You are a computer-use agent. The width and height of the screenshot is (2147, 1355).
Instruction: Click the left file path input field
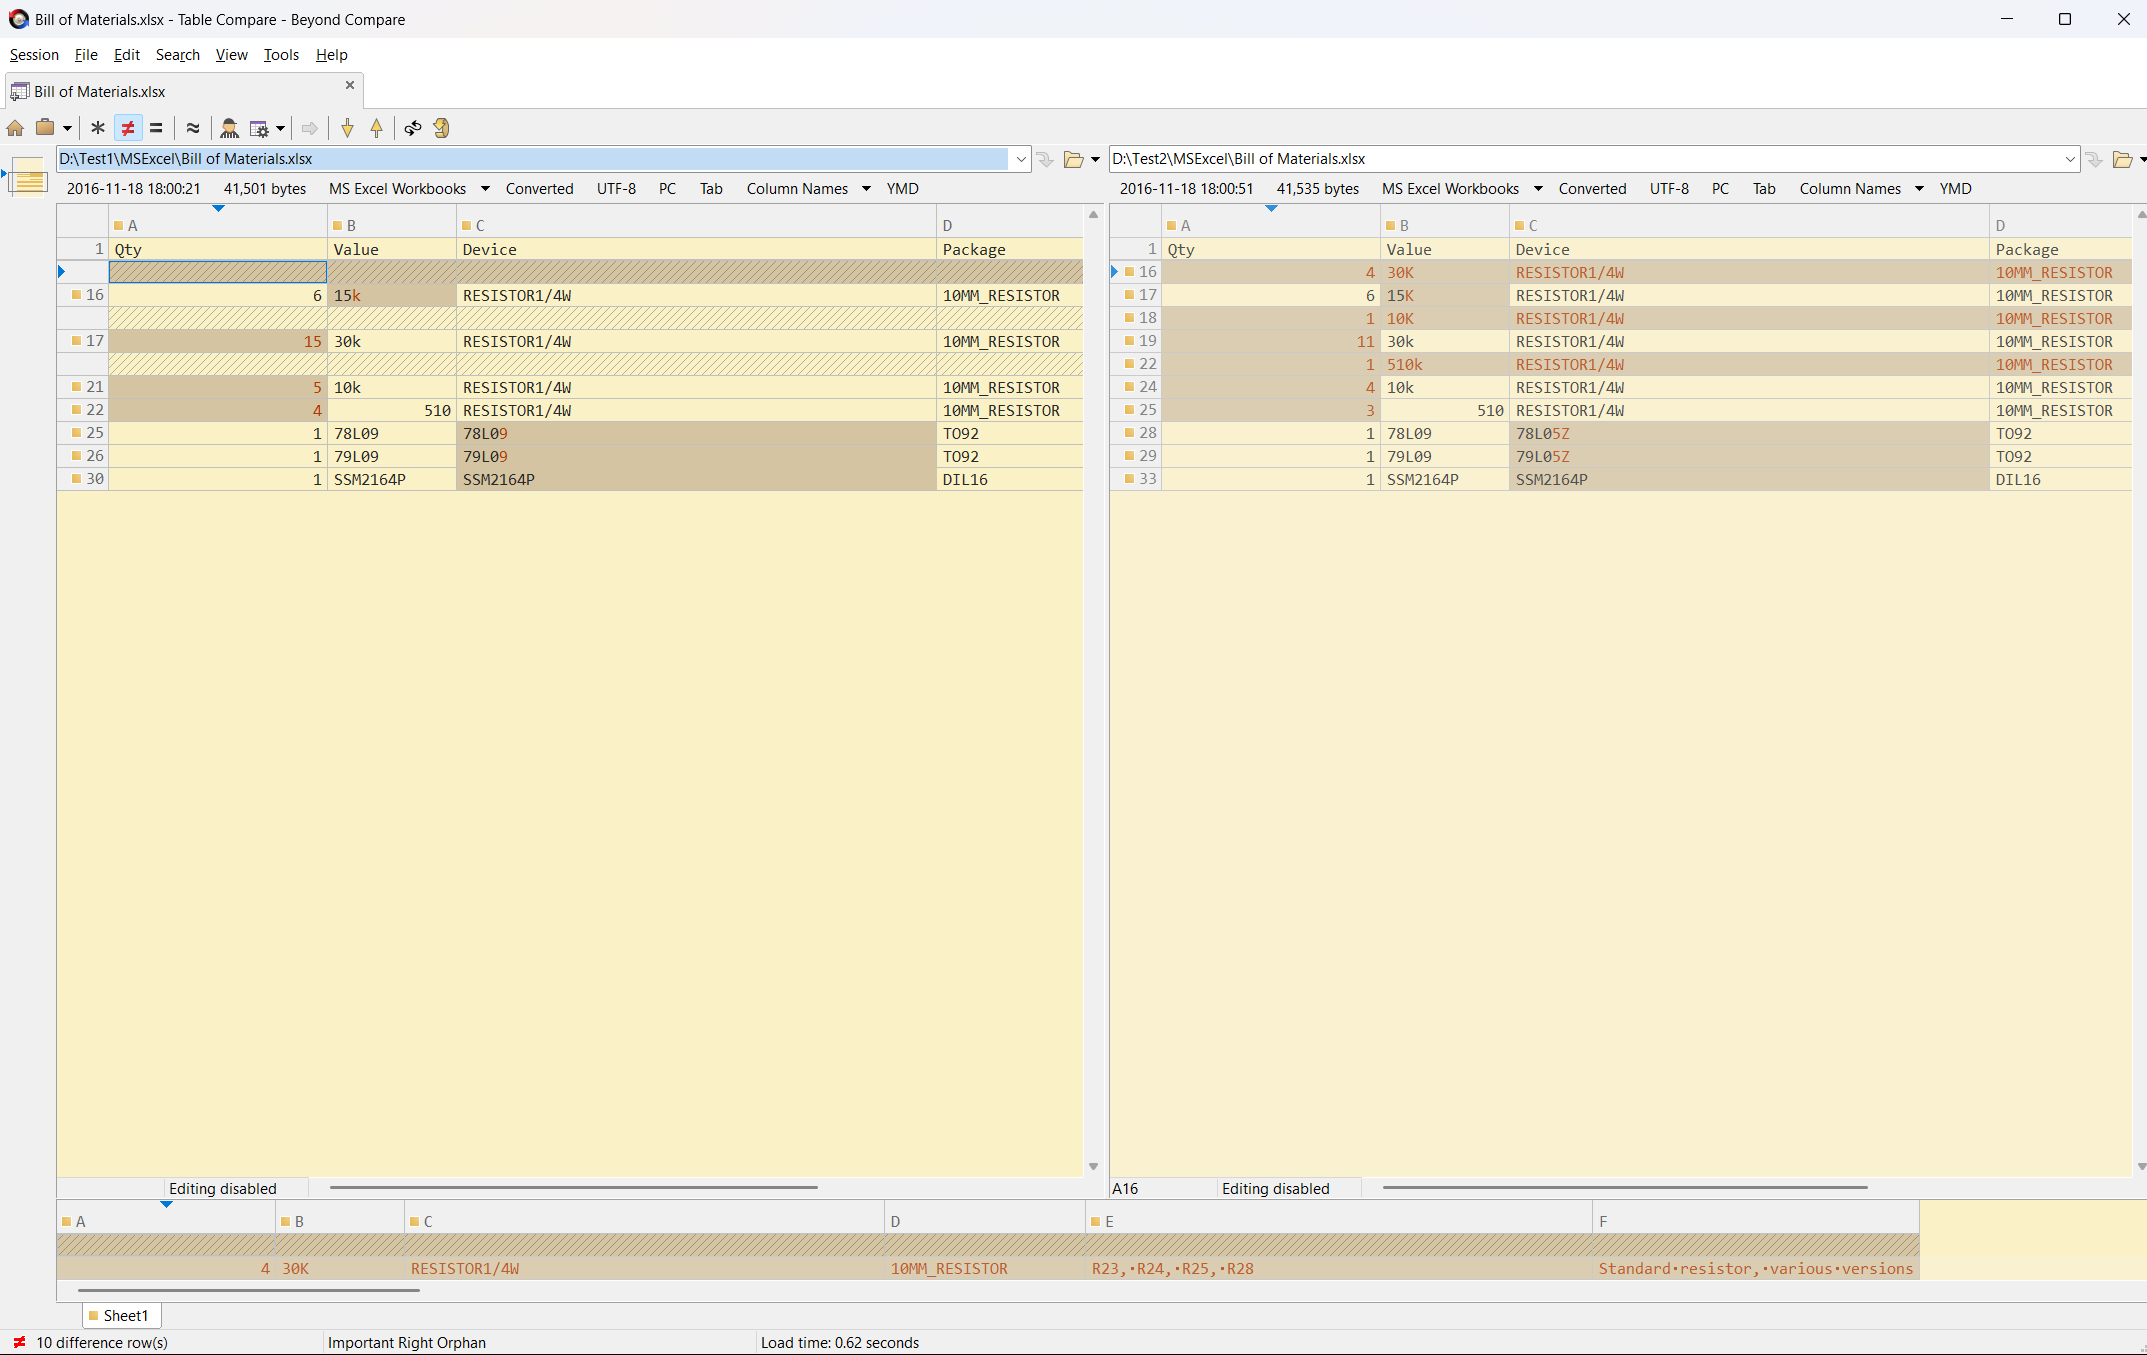(533, 159)
